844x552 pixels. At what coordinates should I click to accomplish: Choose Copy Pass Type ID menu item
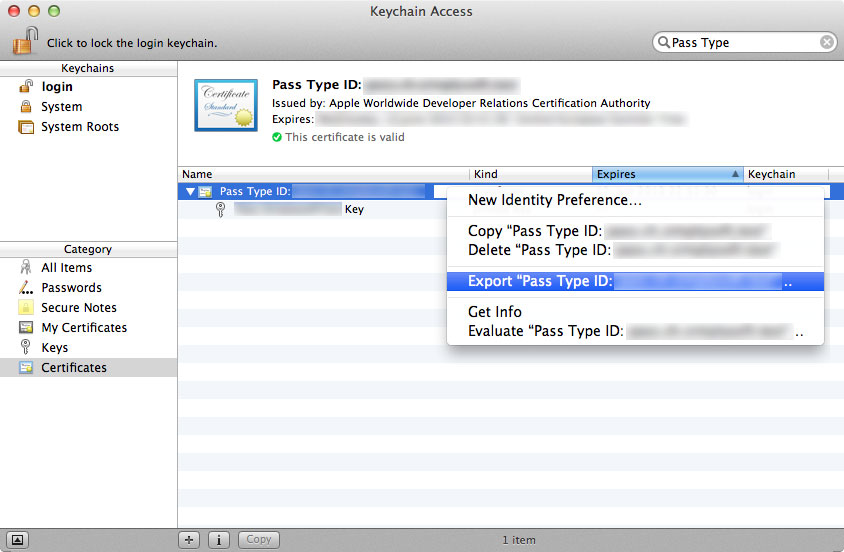point(635,231)
